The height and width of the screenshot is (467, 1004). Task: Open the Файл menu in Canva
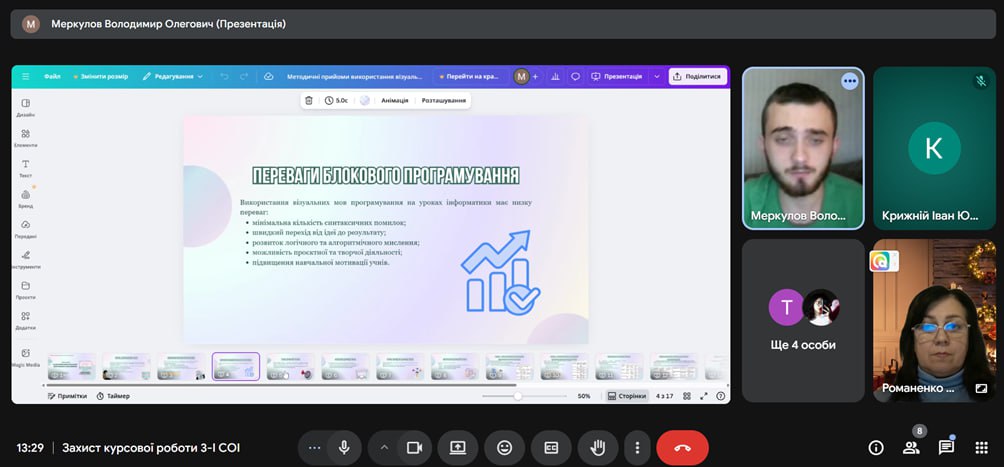(52, 76)
